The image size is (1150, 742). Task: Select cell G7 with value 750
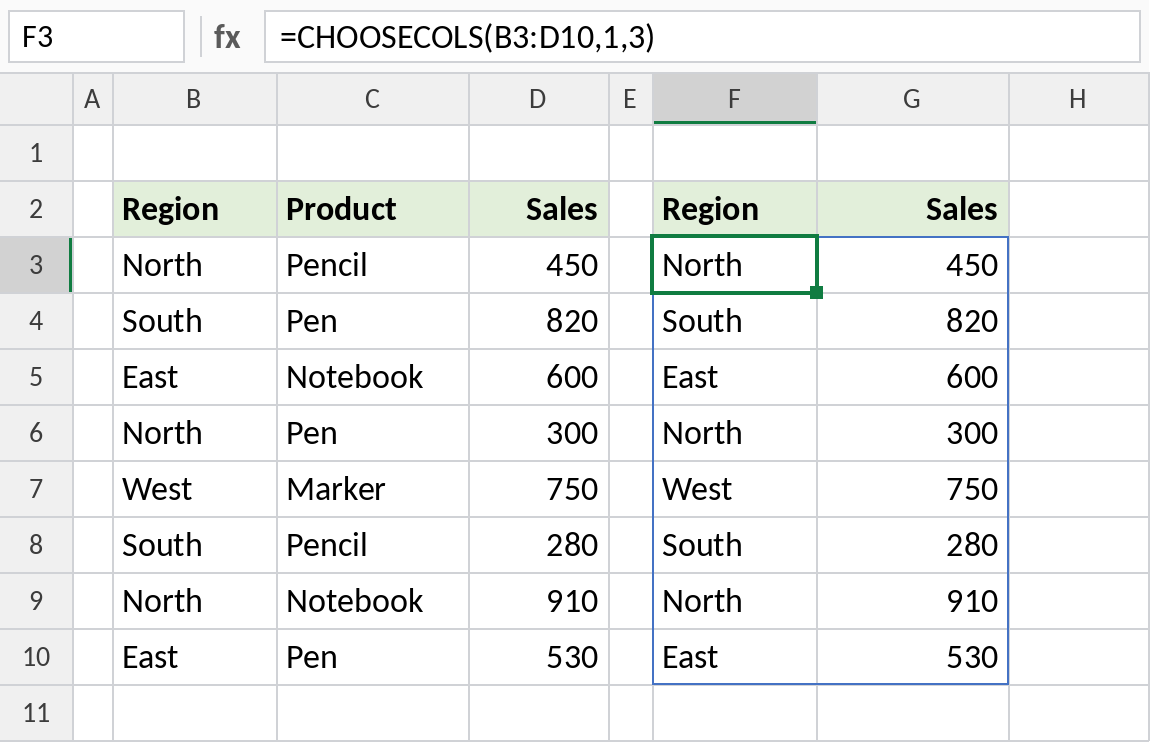pyautogui.click(x=912, y=489)
